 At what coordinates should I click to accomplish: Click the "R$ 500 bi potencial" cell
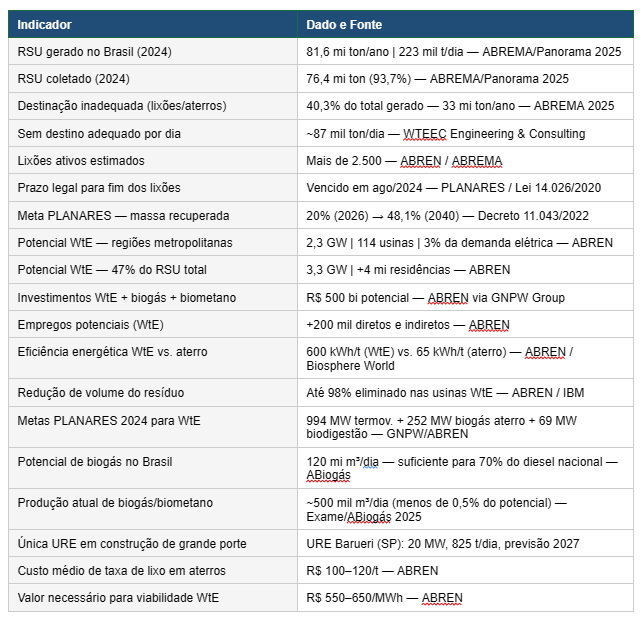pos(435,297)
